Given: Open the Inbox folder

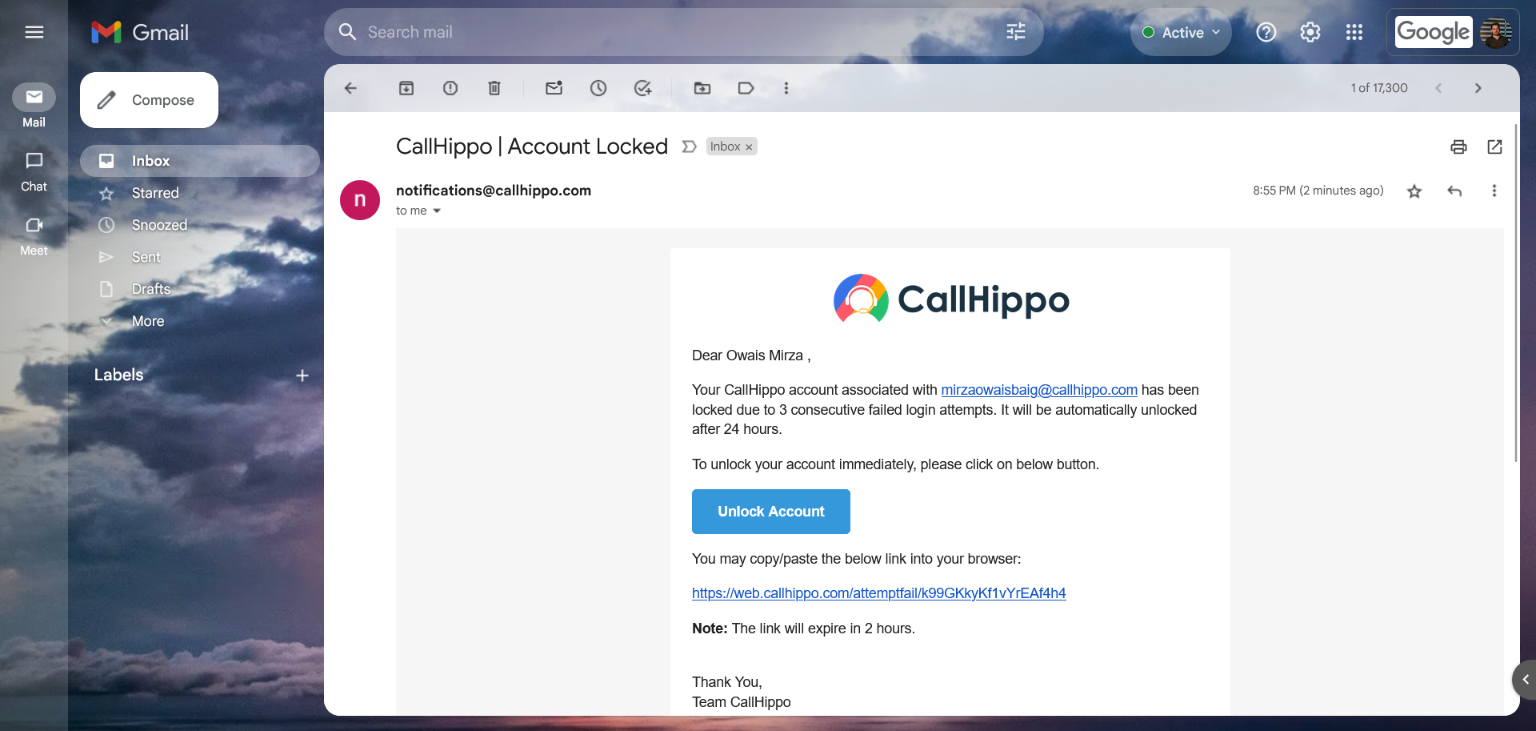Looking at the screenshot, I should click(x=200, y=161).
